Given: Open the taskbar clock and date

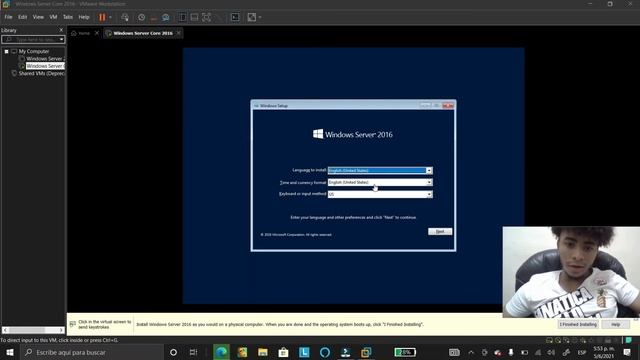Looking at the screenshot, I should coord(604,352).
